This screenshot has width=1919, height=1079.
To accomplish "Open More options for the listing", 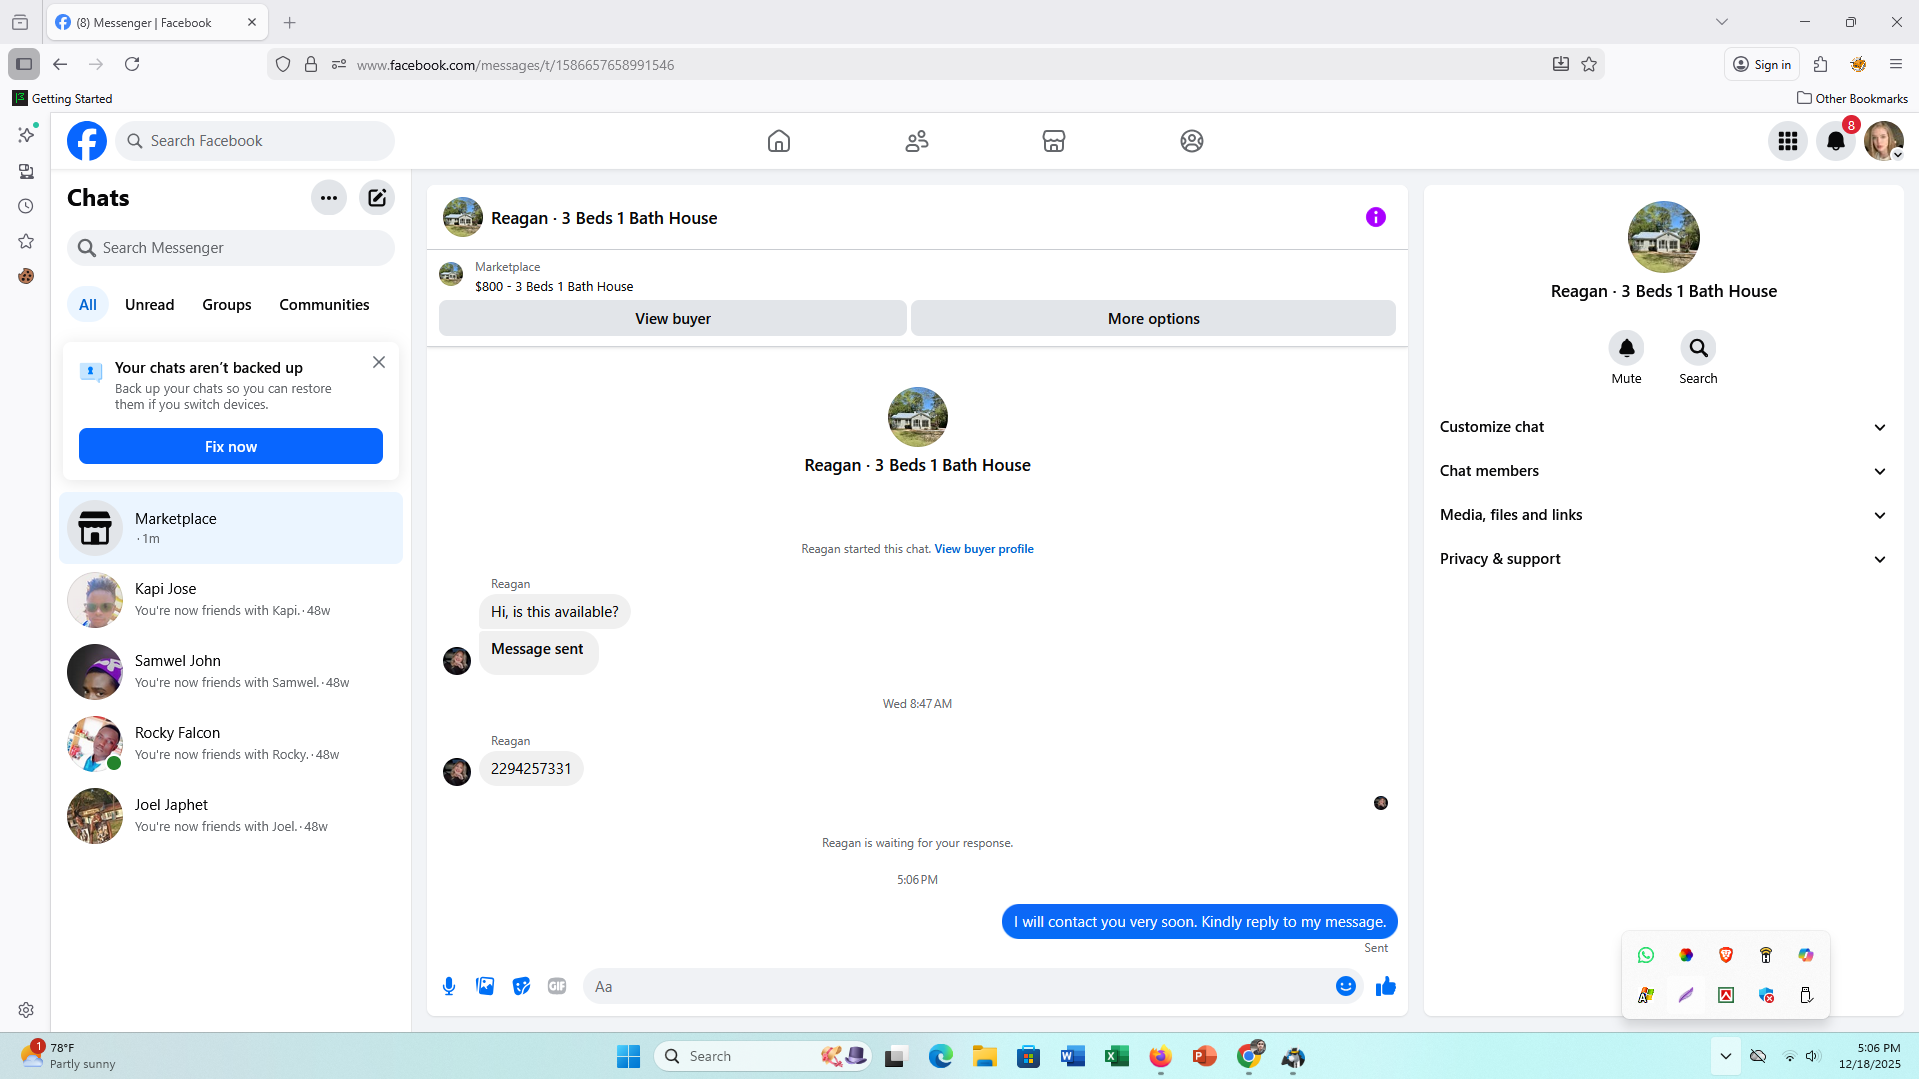I will click(1154, 319).
